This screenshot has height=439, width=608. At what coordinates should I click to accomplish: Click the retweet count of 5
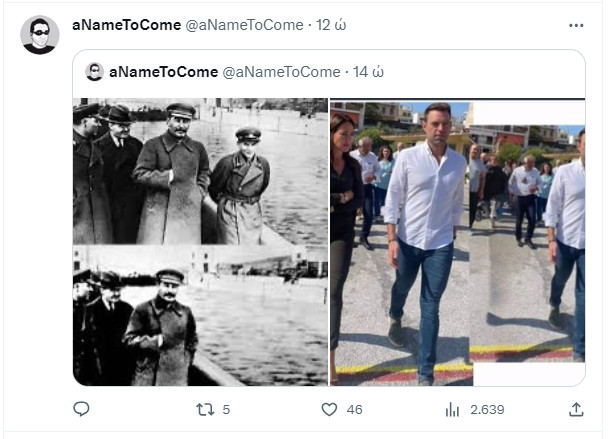point(226,409)
